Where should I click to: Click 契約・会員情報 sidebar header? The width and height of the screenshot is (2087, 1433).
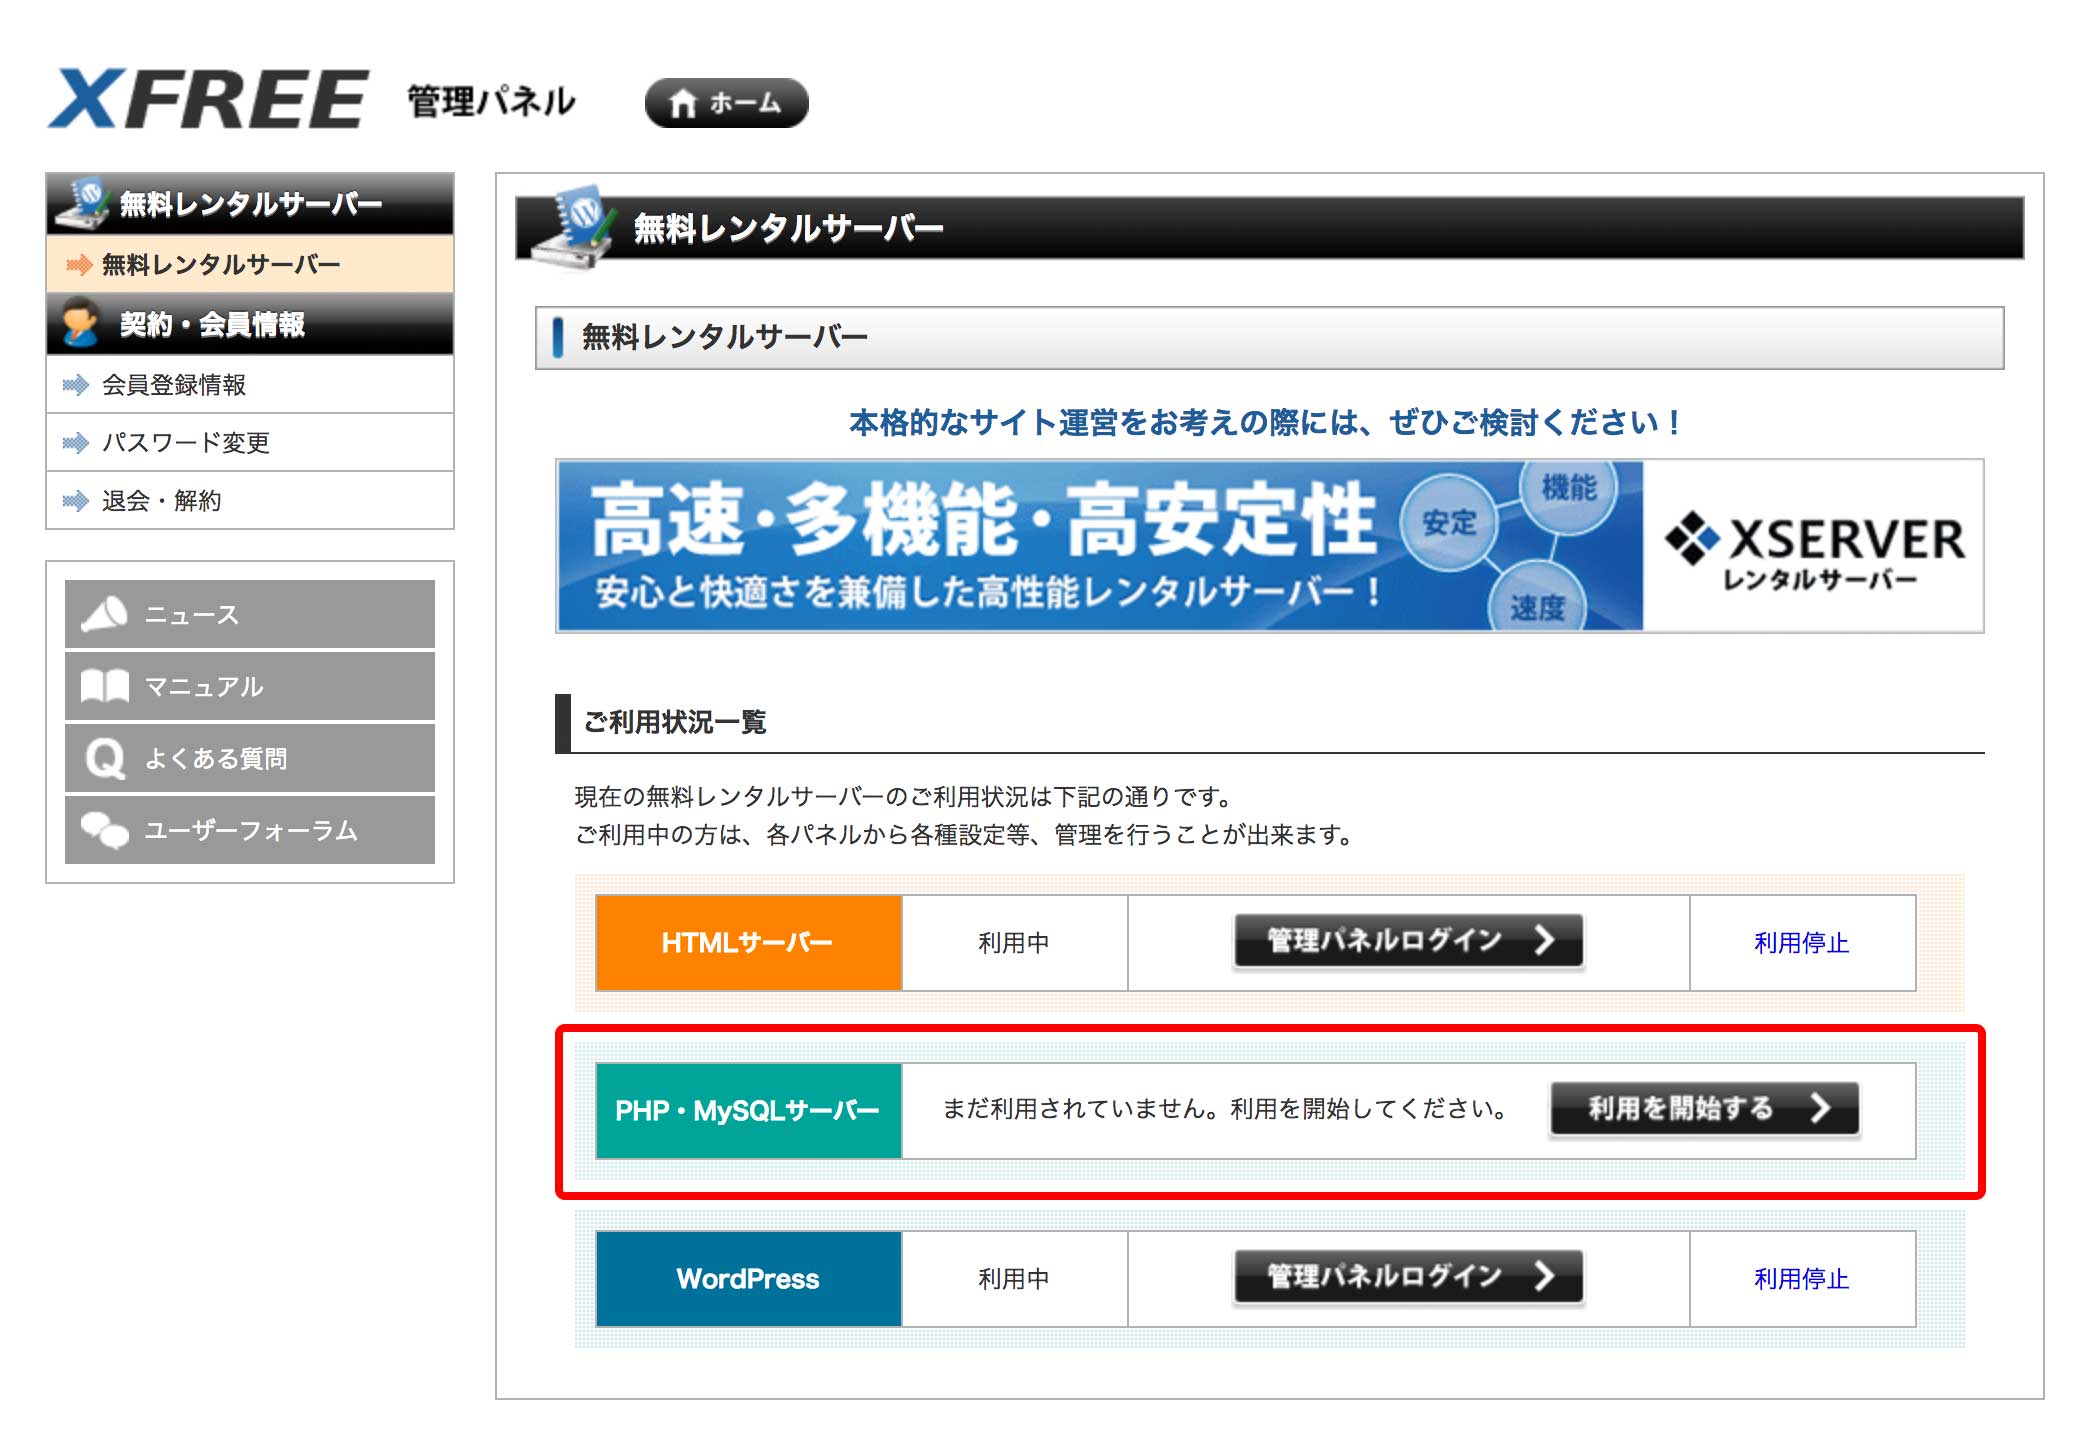tap(250, 324)
